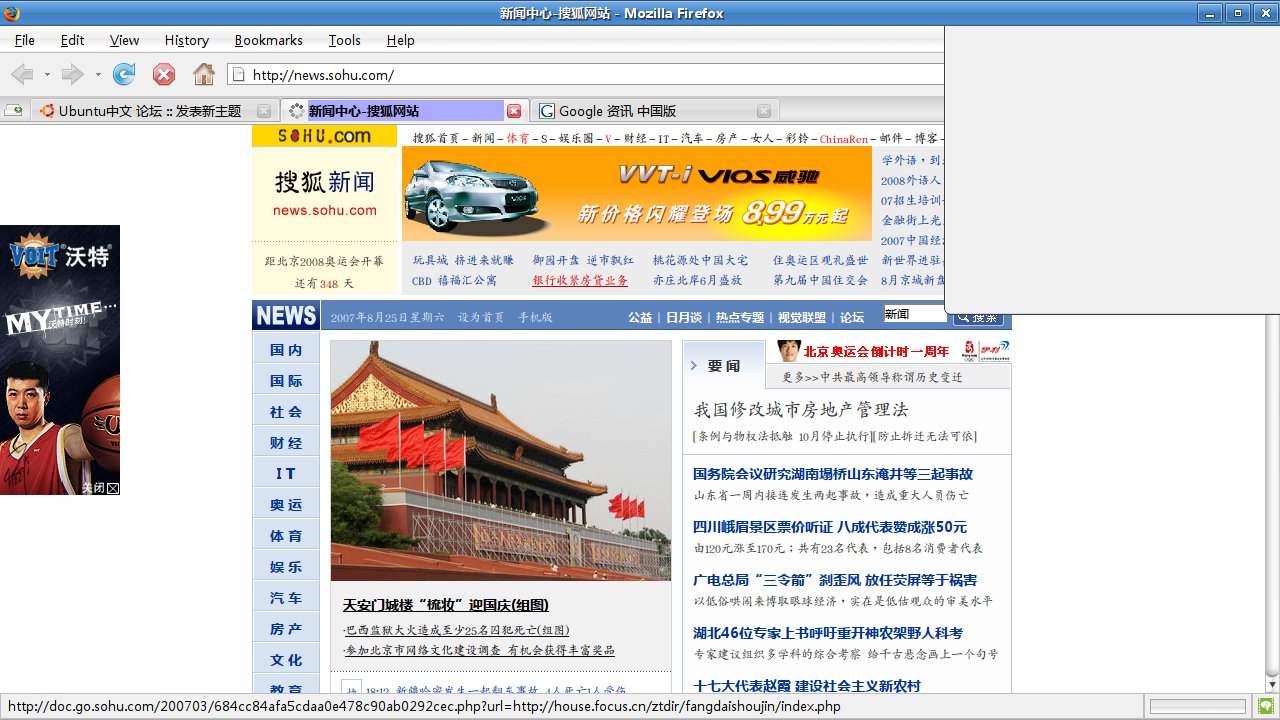Image resolution: width=1280 pixels, height=720 pixels.
Task: Close the 新闻中心-搜狐网站 tab
Action: coord(514,111)
